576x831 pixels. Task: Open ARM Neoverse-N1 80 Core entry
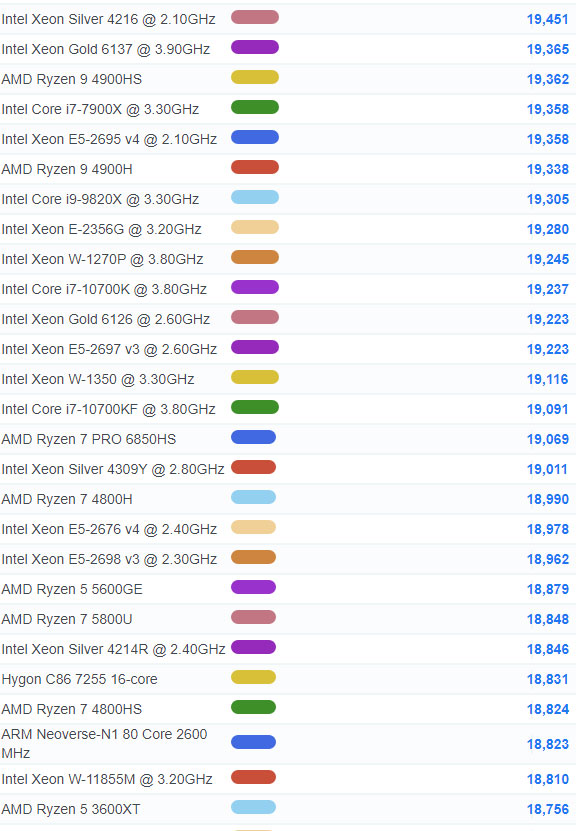[104, 744]
